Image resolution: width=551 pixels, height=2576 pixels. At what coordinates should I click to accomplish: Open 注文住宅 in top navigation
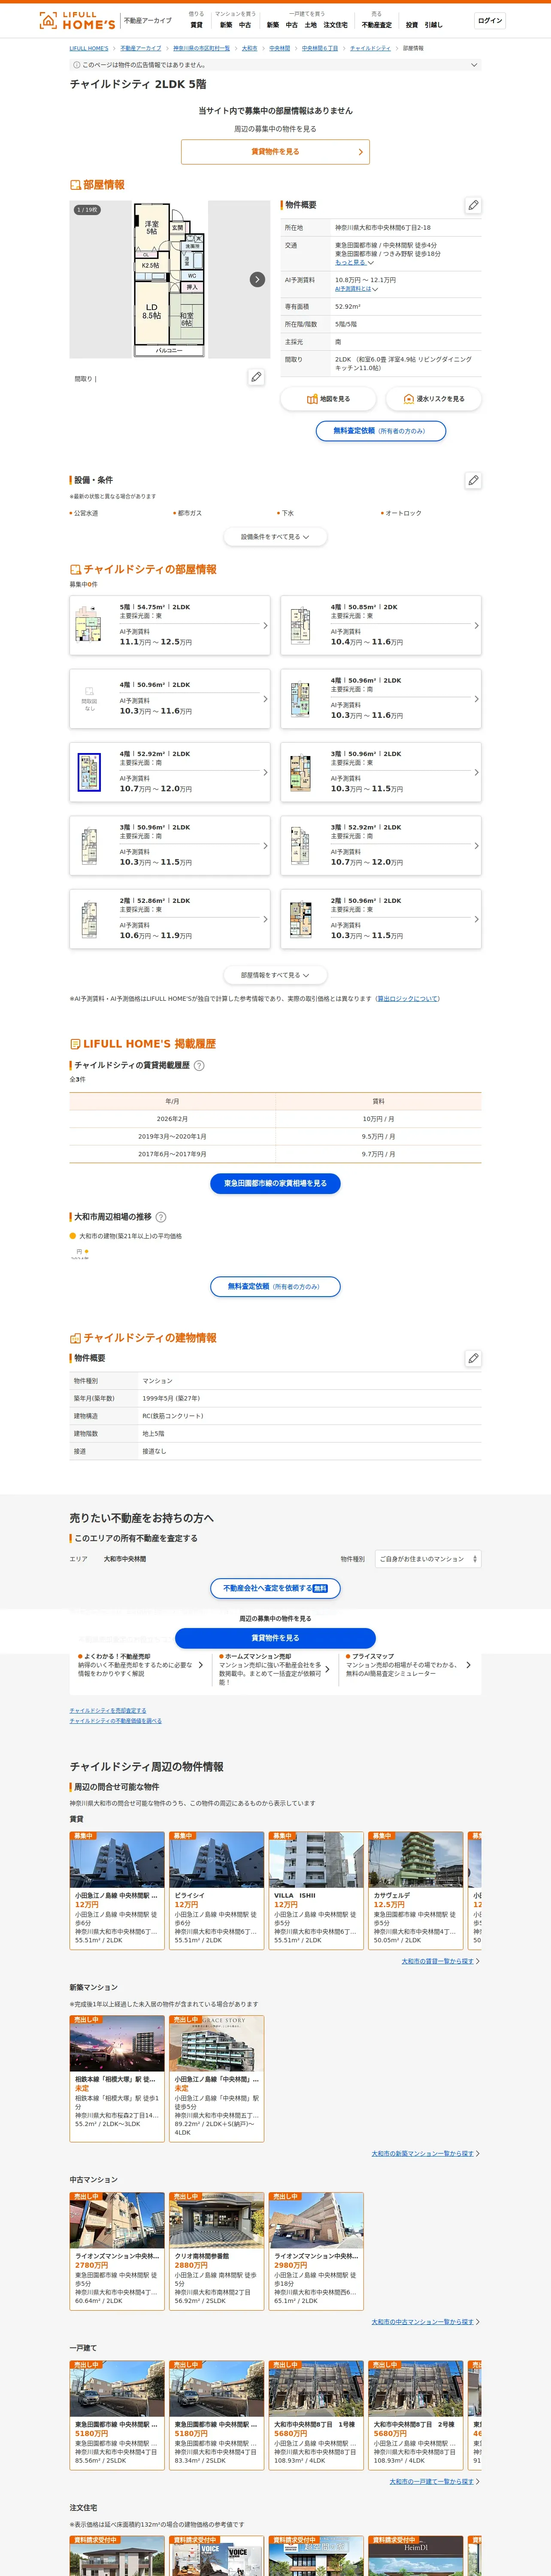pyautogui.click(x=336, y=25)
